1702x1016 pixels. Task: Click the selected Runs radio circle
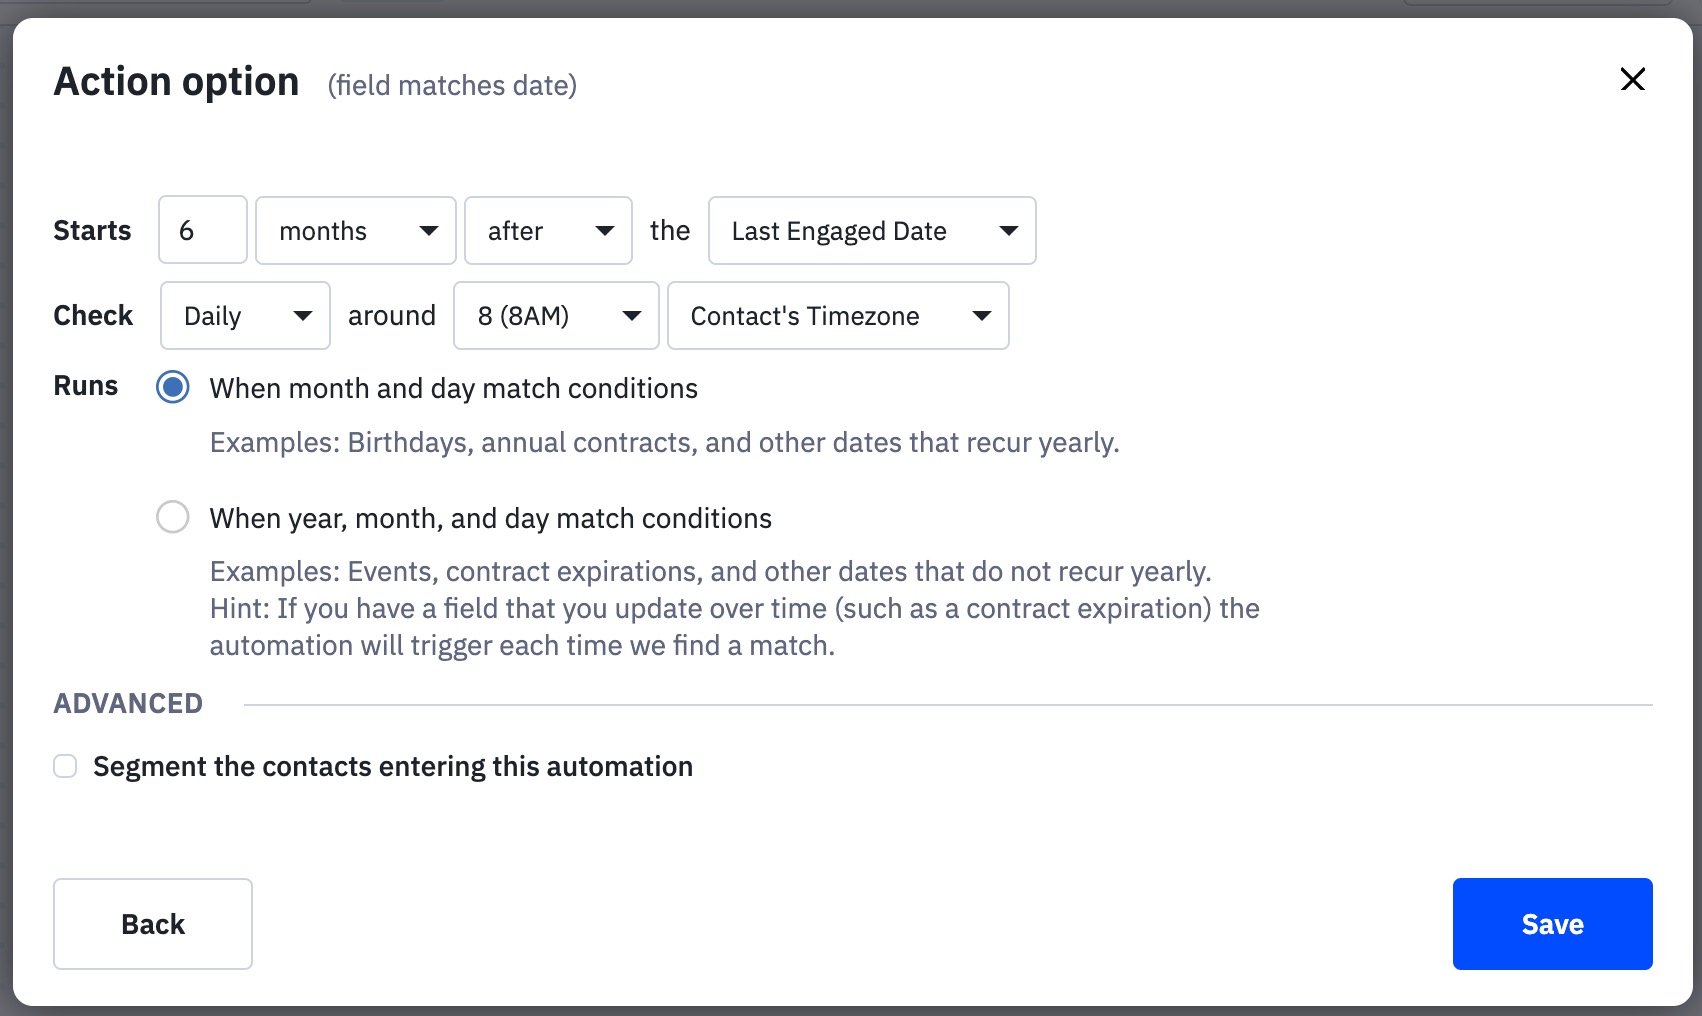point(172,388)
